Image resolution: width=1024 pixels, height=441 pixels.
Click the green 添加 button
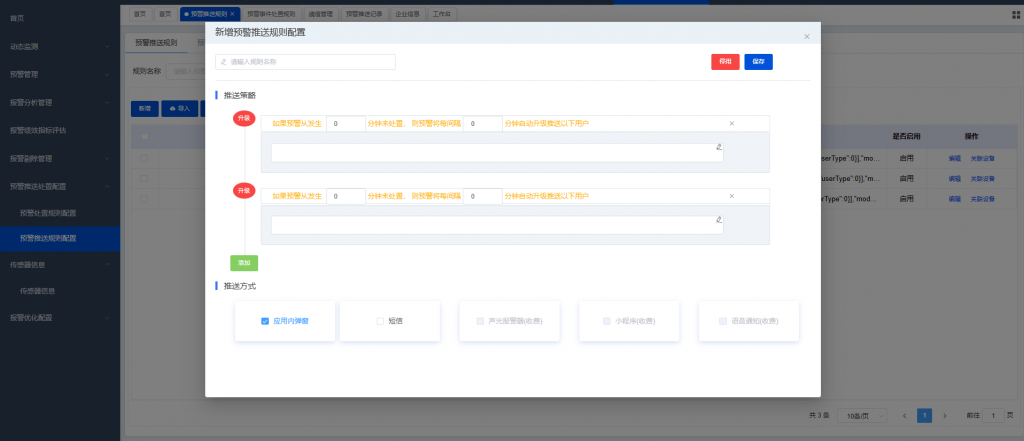(244, 263)
